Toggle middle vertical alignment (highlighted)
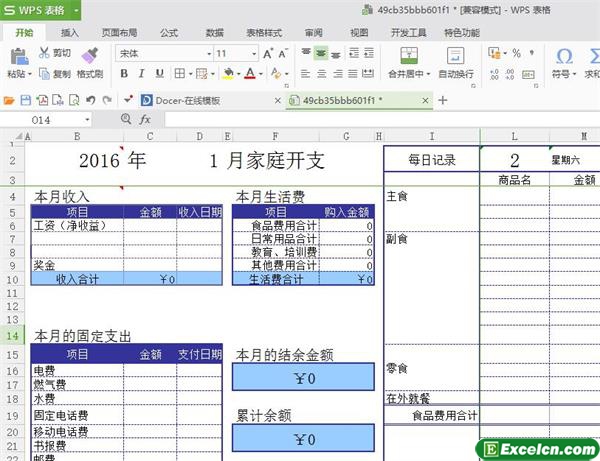Image resolution: width=600 pixels, height=461 pixels. (321, 53)
